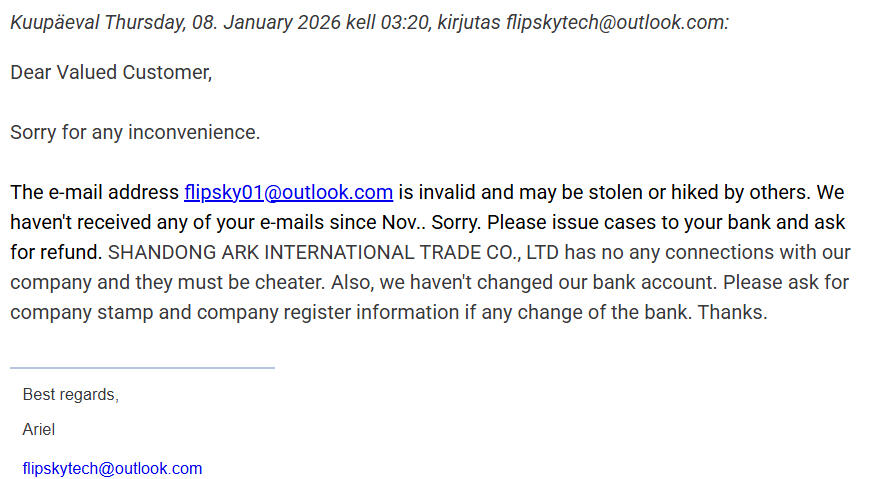Click the "Dear Valued Customer," greeting
This screenshot has width=872, height=479.
(111, 73)
